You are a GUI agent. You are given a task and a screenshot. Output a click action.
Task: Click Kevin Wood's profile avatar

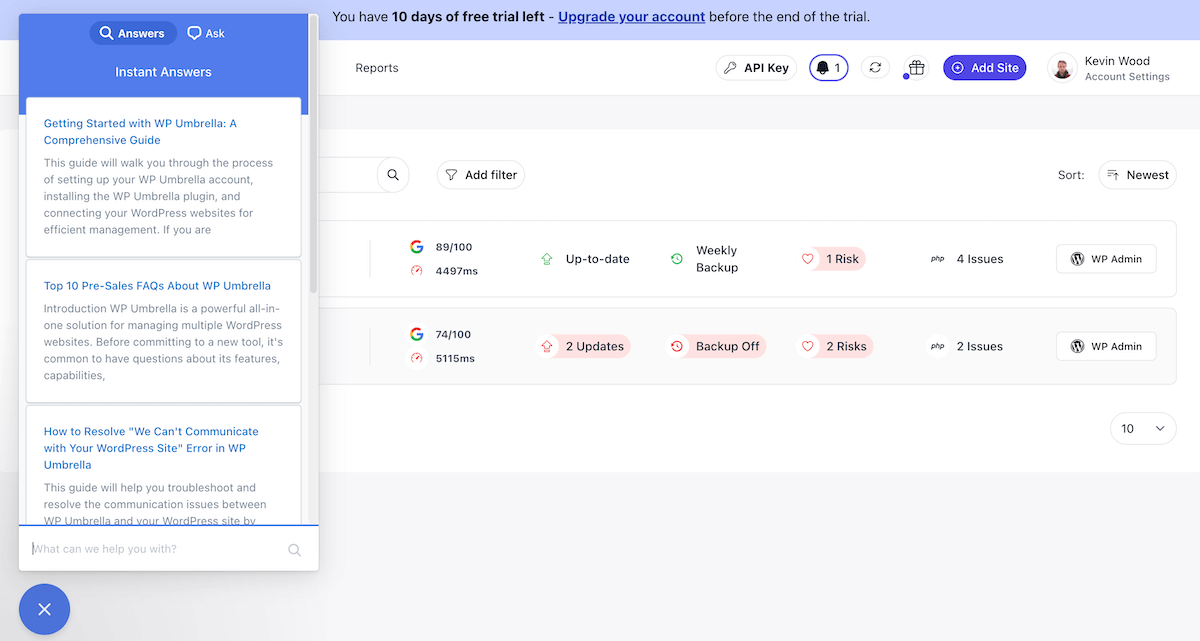click(x=1062, y=68)
